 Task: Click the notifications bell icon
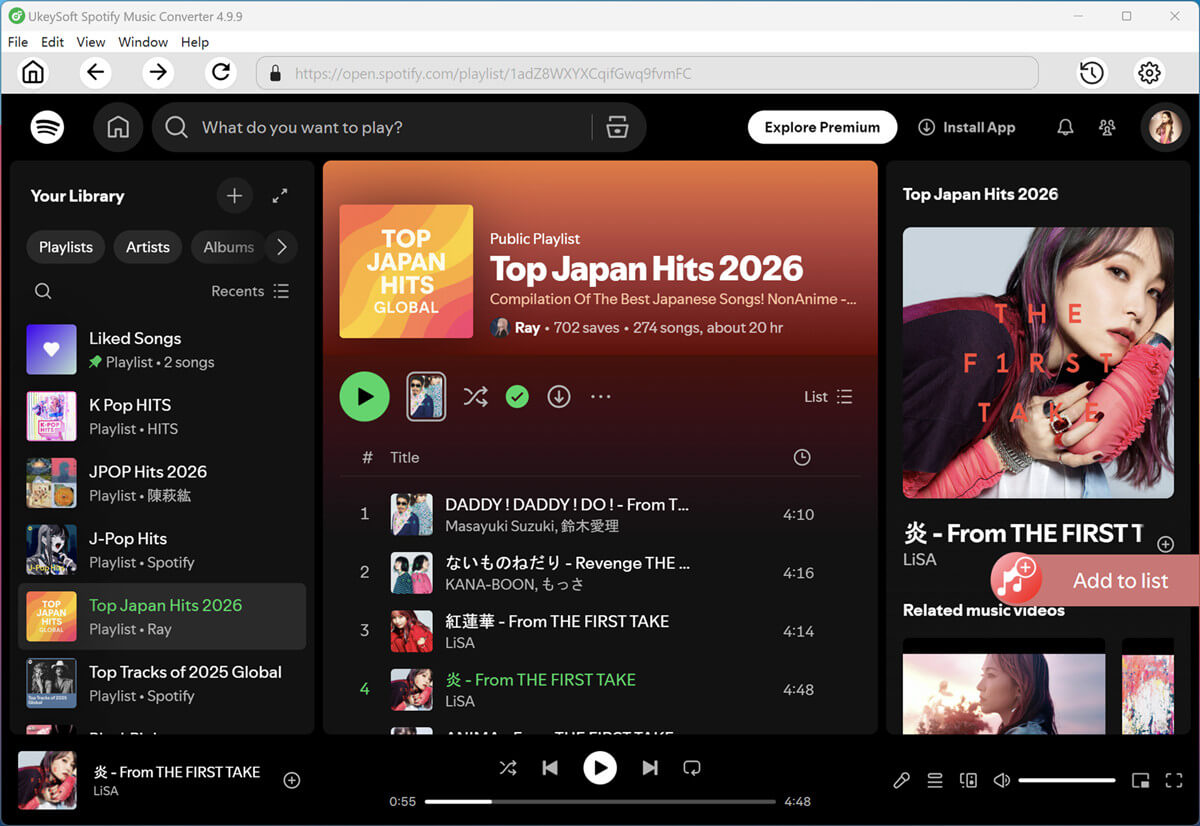[1064, 127]
